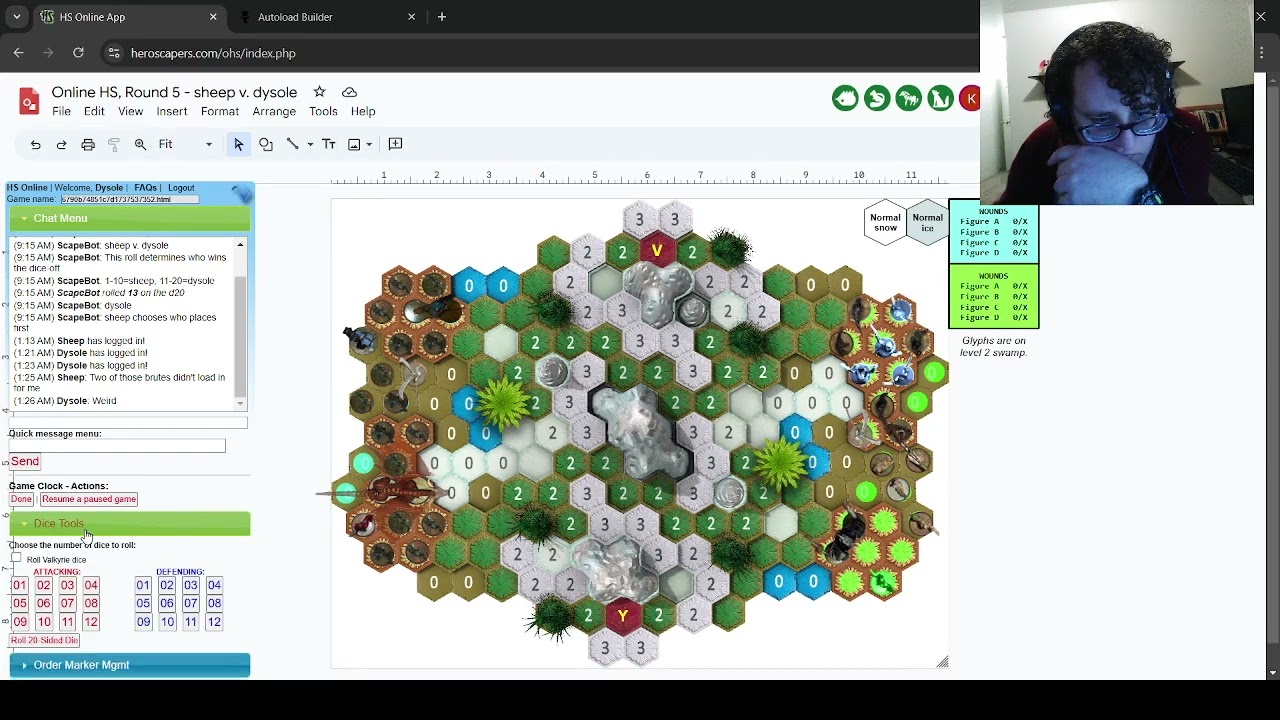This screenshot has width=1280, height=720.
Task: Click the Undo arrow in the toolbar
Action: pos(35,144)
